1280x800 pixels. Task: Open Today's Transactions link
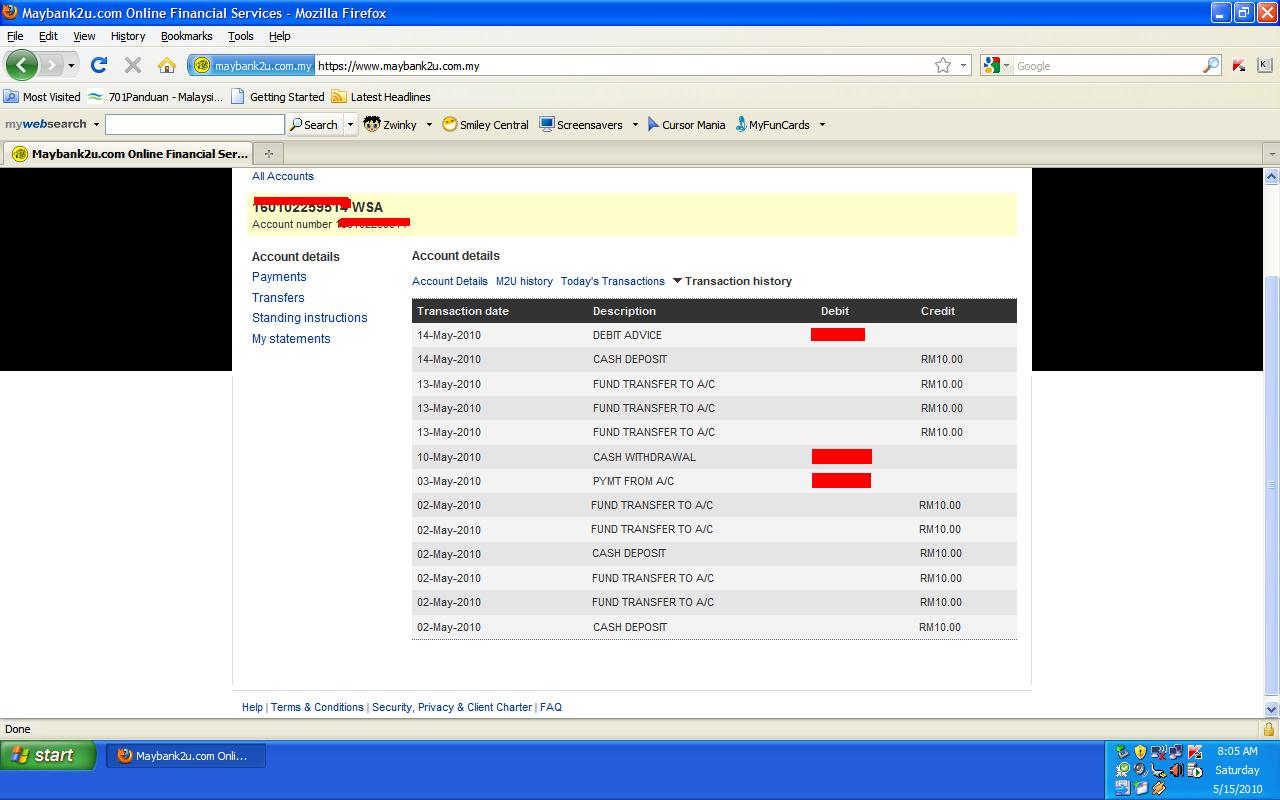(x=613, y=281)
